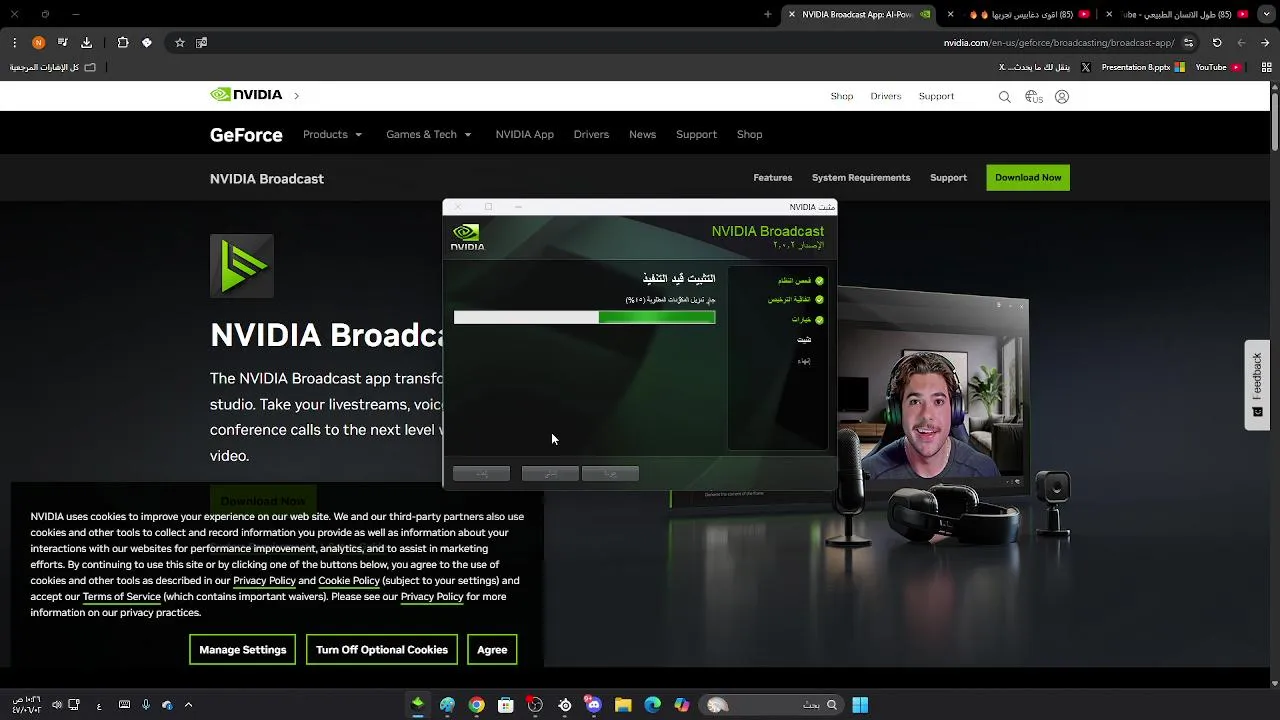Jump to the Features section link
1280x720 pixels.
[x=772, y=178]
